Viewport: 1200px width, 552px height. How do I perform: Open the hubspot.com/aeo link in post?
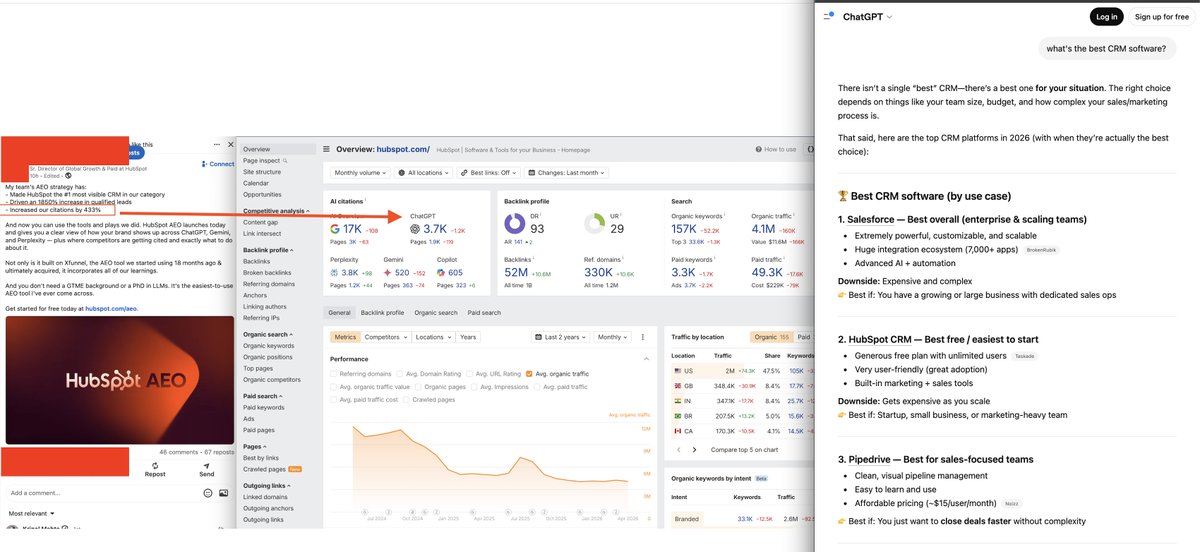pos(111,309)
